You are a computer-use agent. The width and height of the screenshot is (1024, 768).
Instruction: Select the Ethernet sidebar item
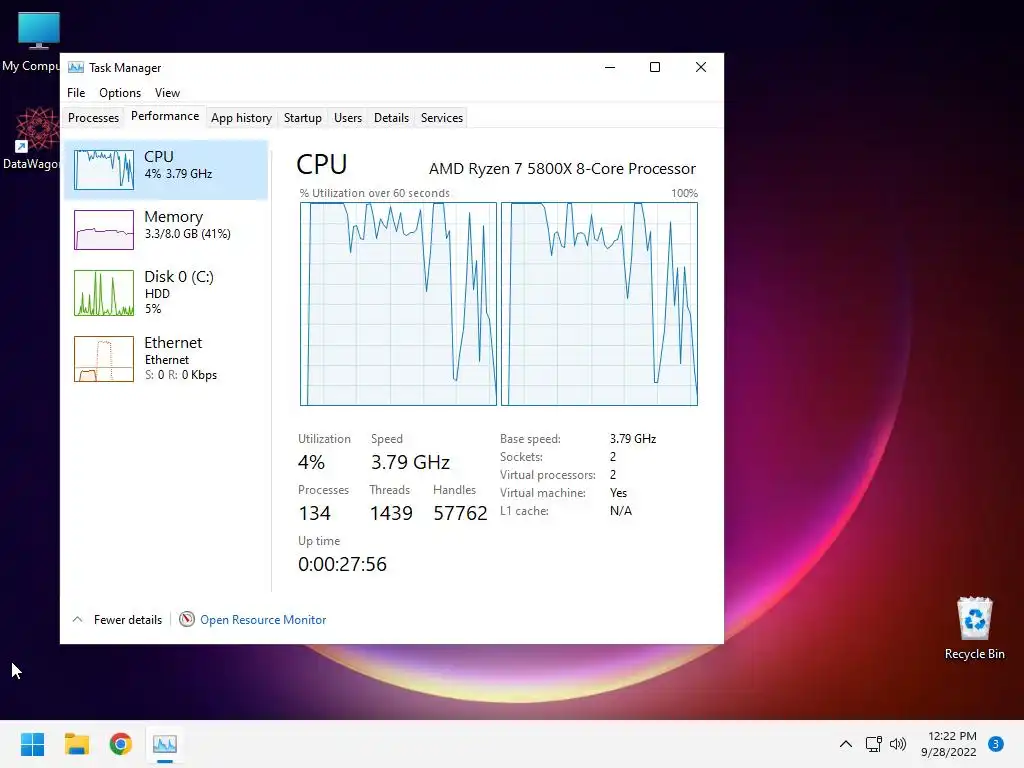(x=166, y=359)
